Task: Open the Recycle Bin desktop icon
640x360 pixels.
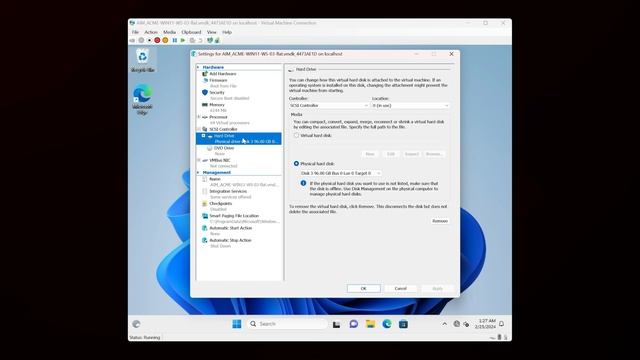Action: (142, 60)
